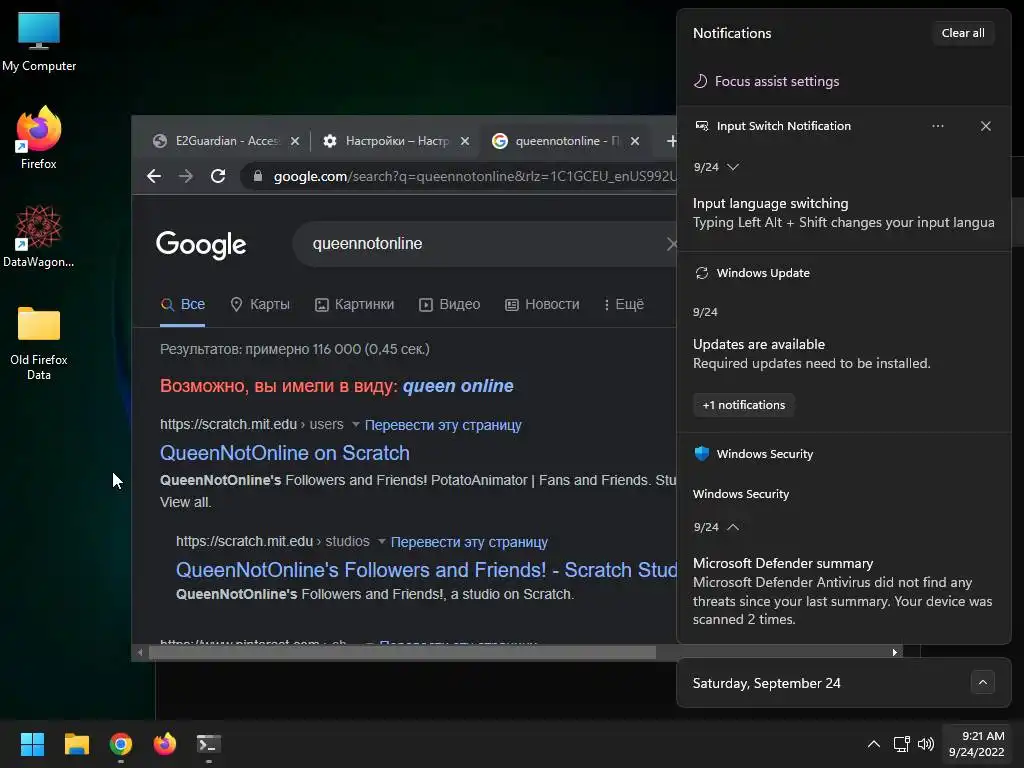
Task: Open QueenNotOnline's Followers and Friends result
Action: (426, 570)
